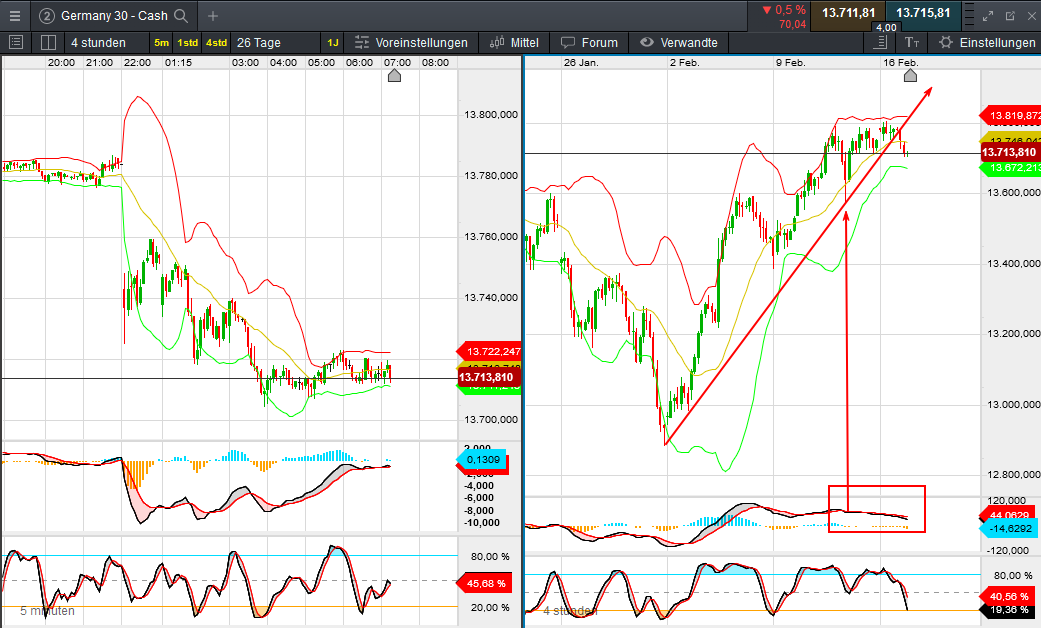This screenshot has width=1041, height=628.
Task: Close the Germany 30 chart panel
Action: [x=1032, y=16]
